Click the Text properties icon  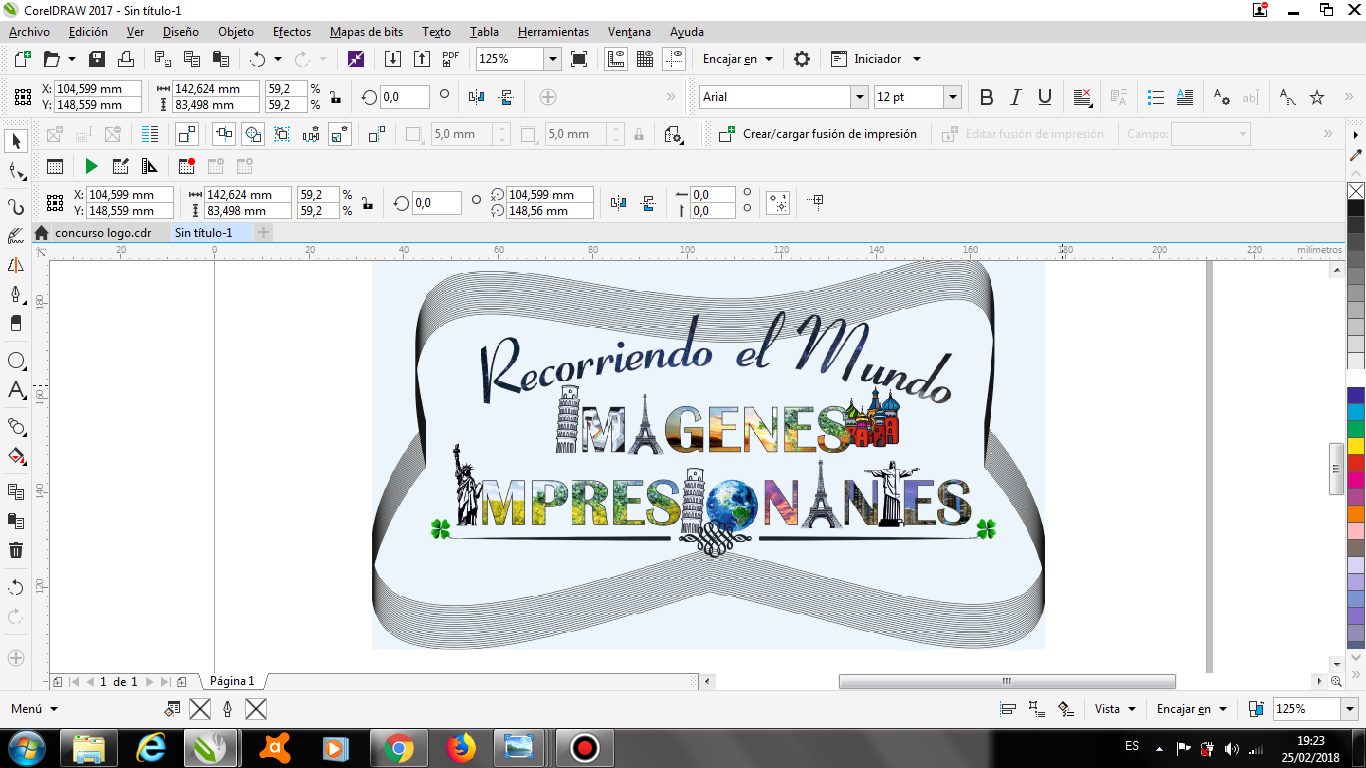[1221, 97]
